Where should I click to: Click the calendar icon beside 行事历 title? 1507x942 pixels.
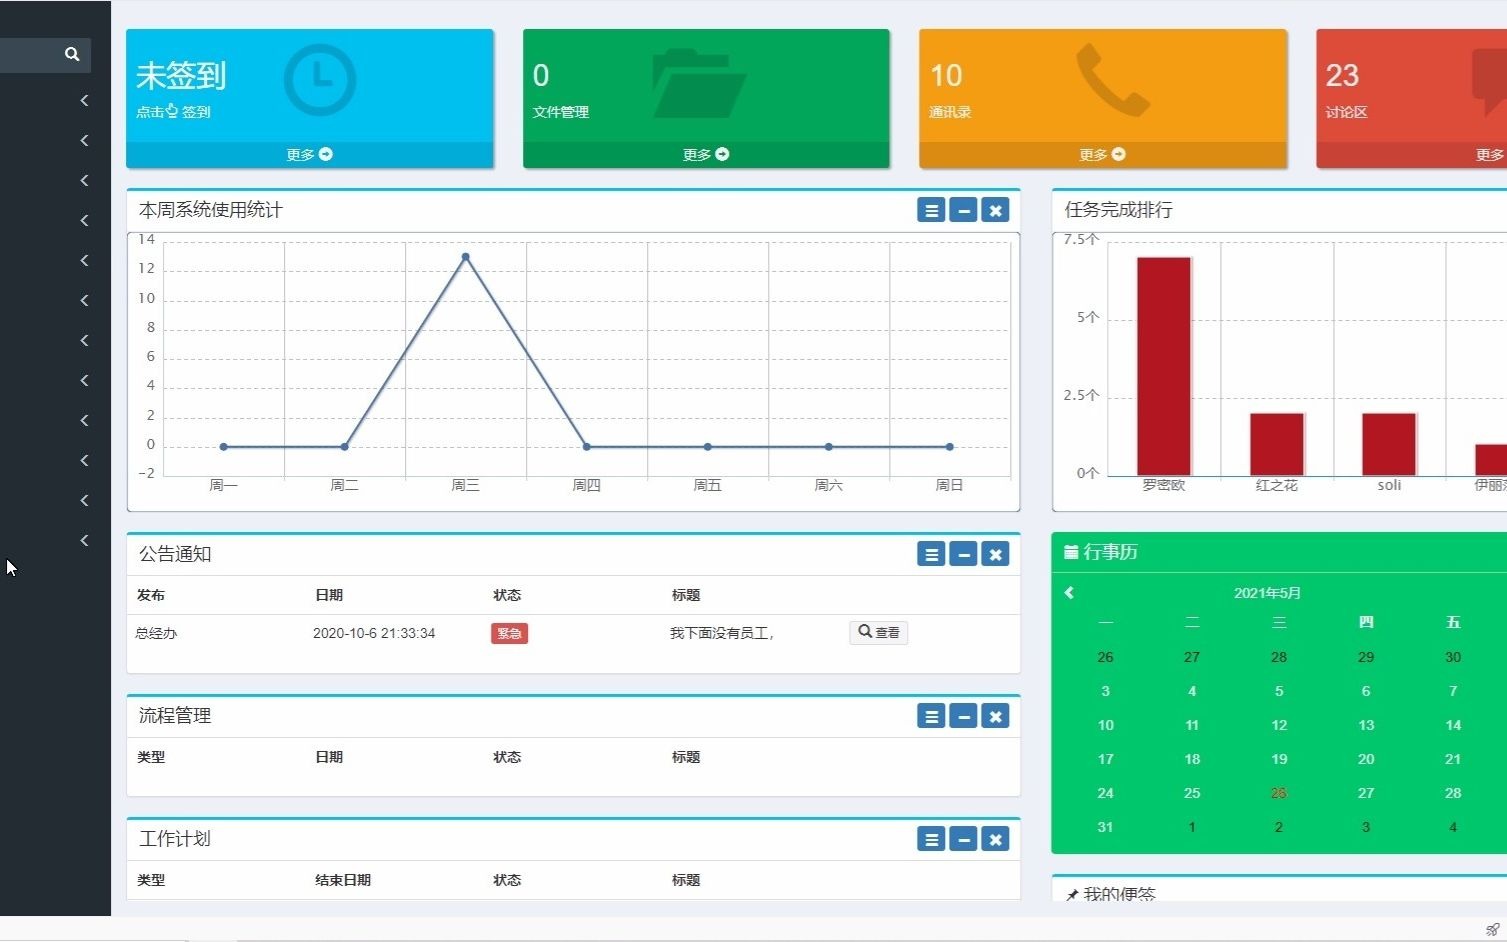coord(1071,552)
